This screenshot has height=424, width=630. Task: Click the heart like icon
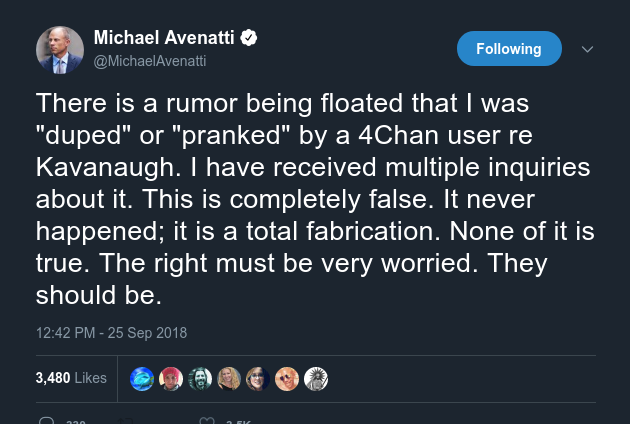tap(207, 420)
